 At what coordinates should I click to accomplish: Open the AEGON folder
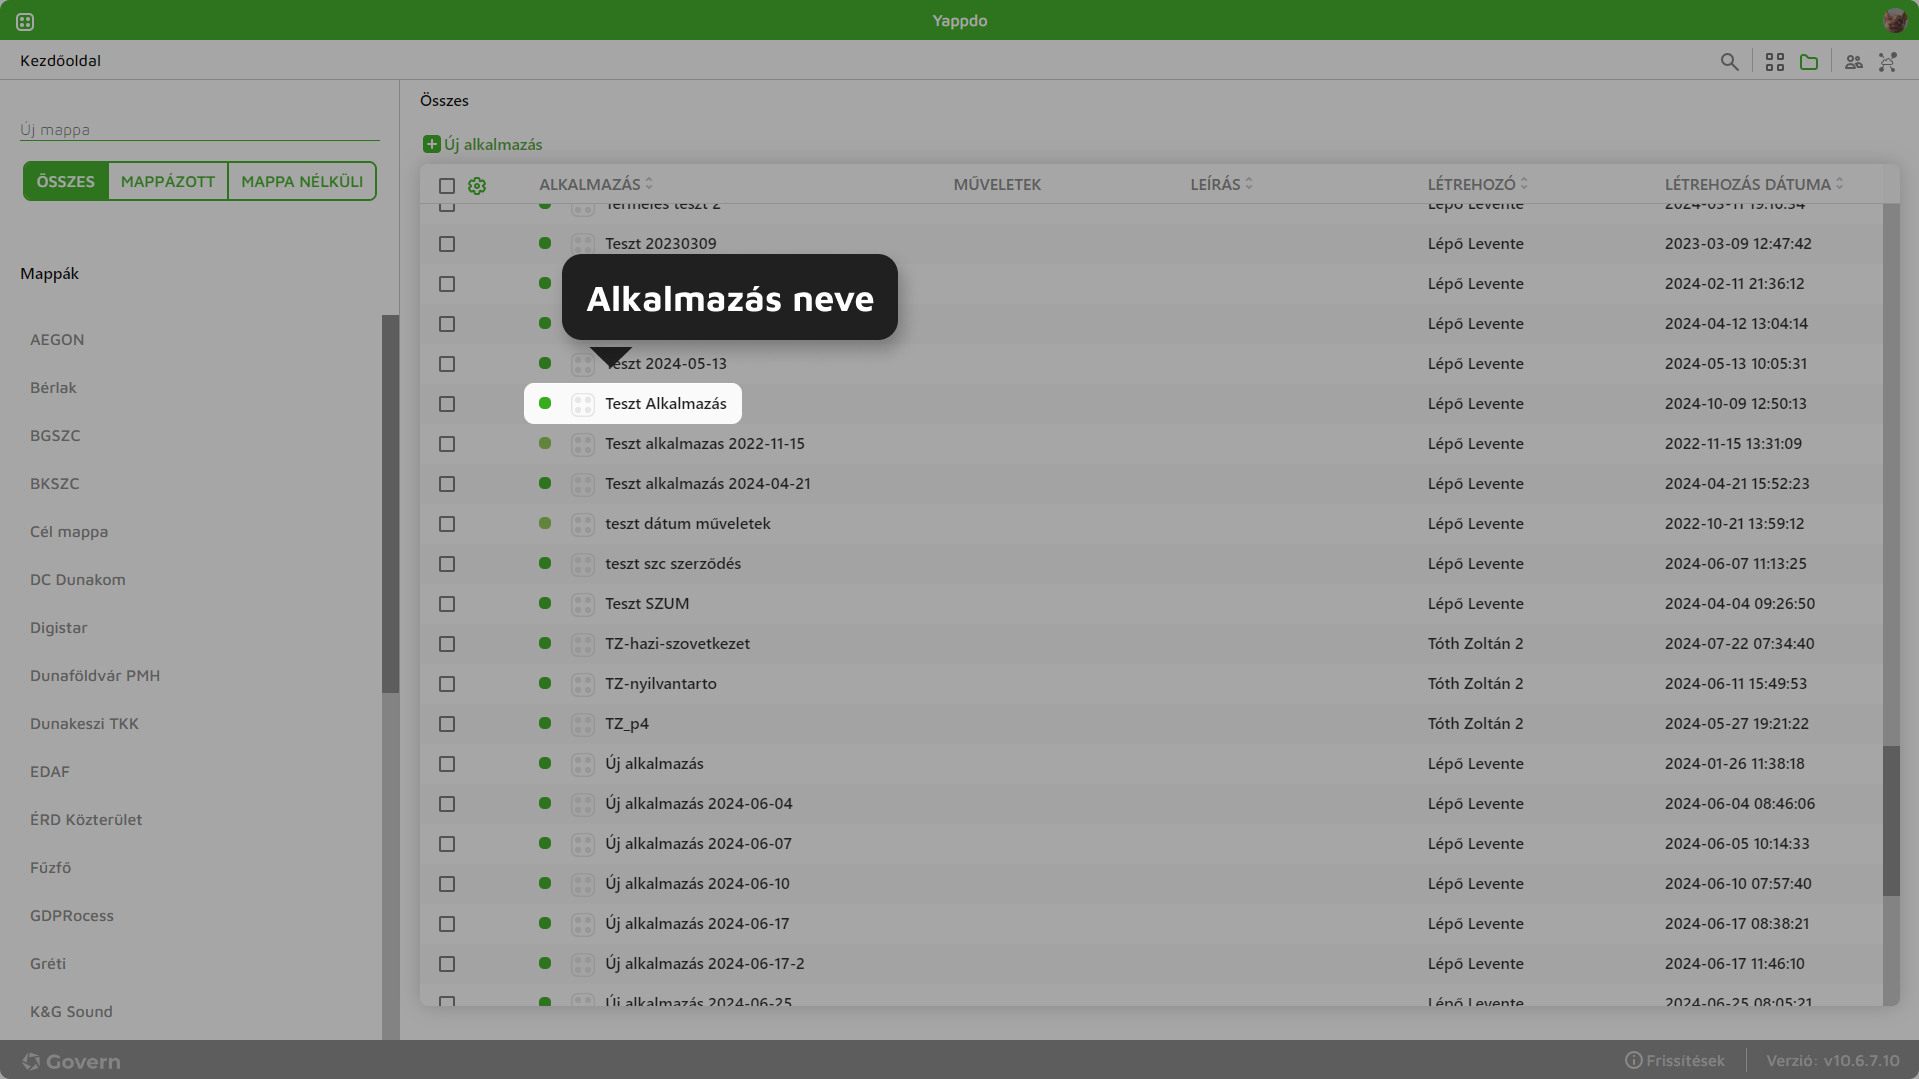point(57,339)
